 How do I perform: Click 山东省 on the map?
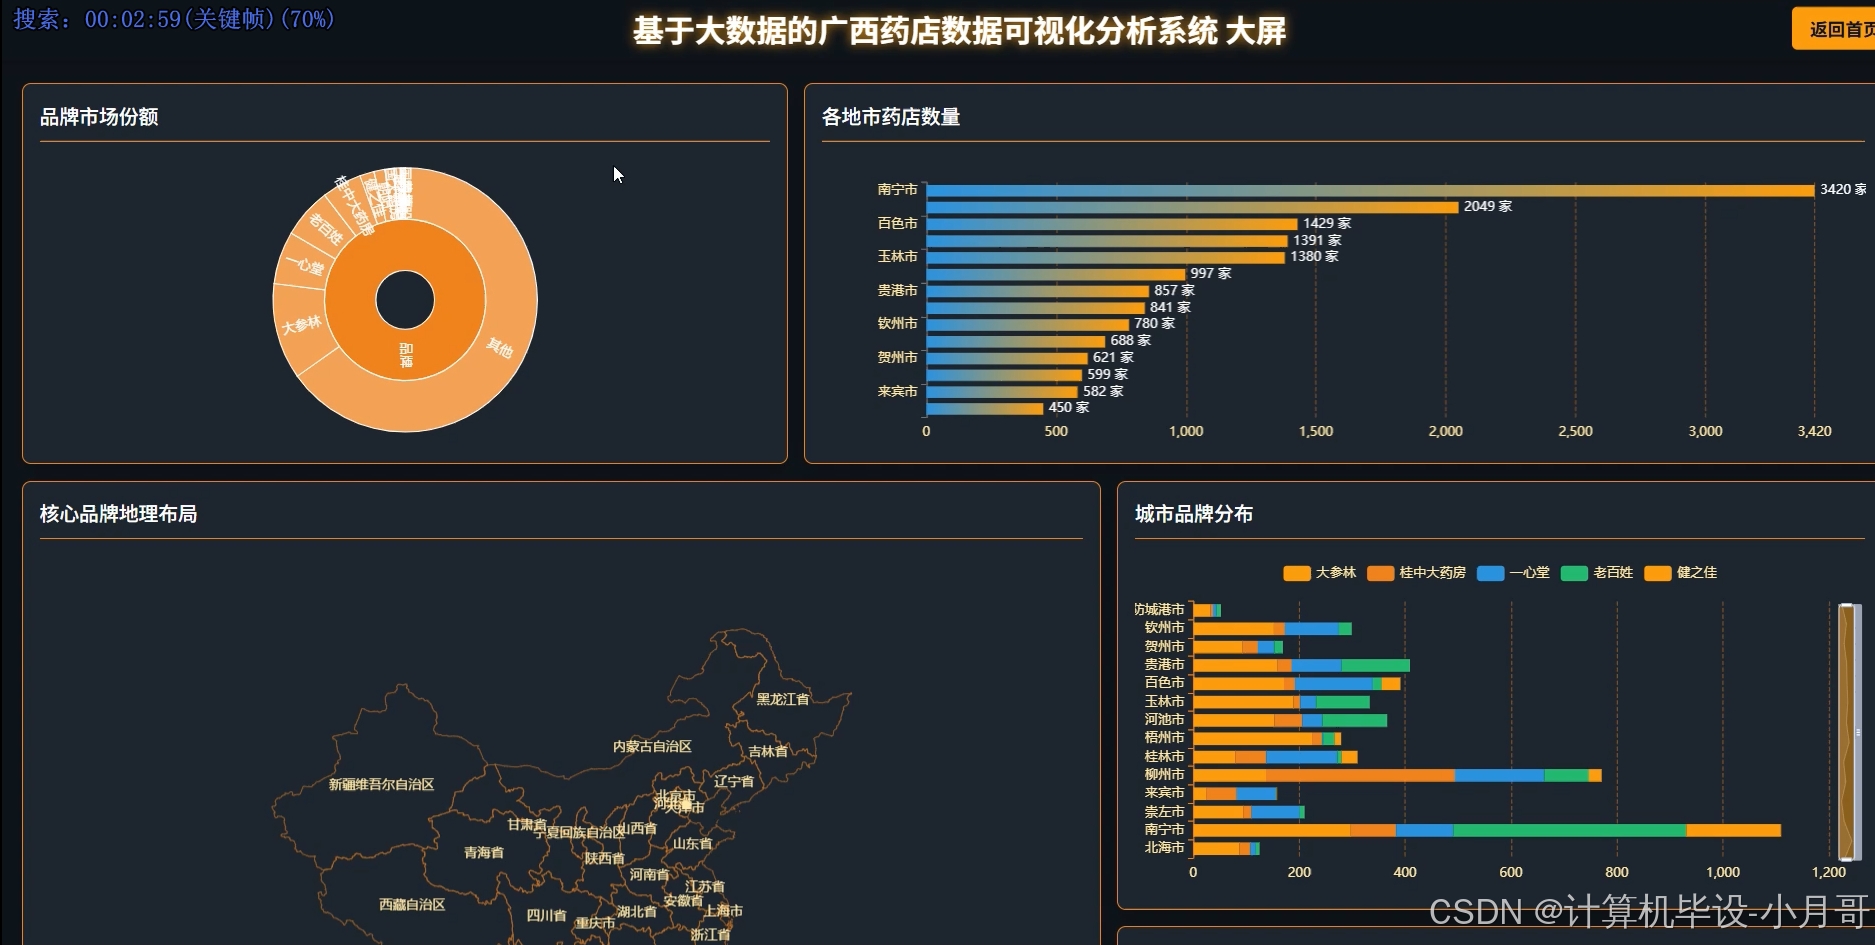tap(692, 844)
